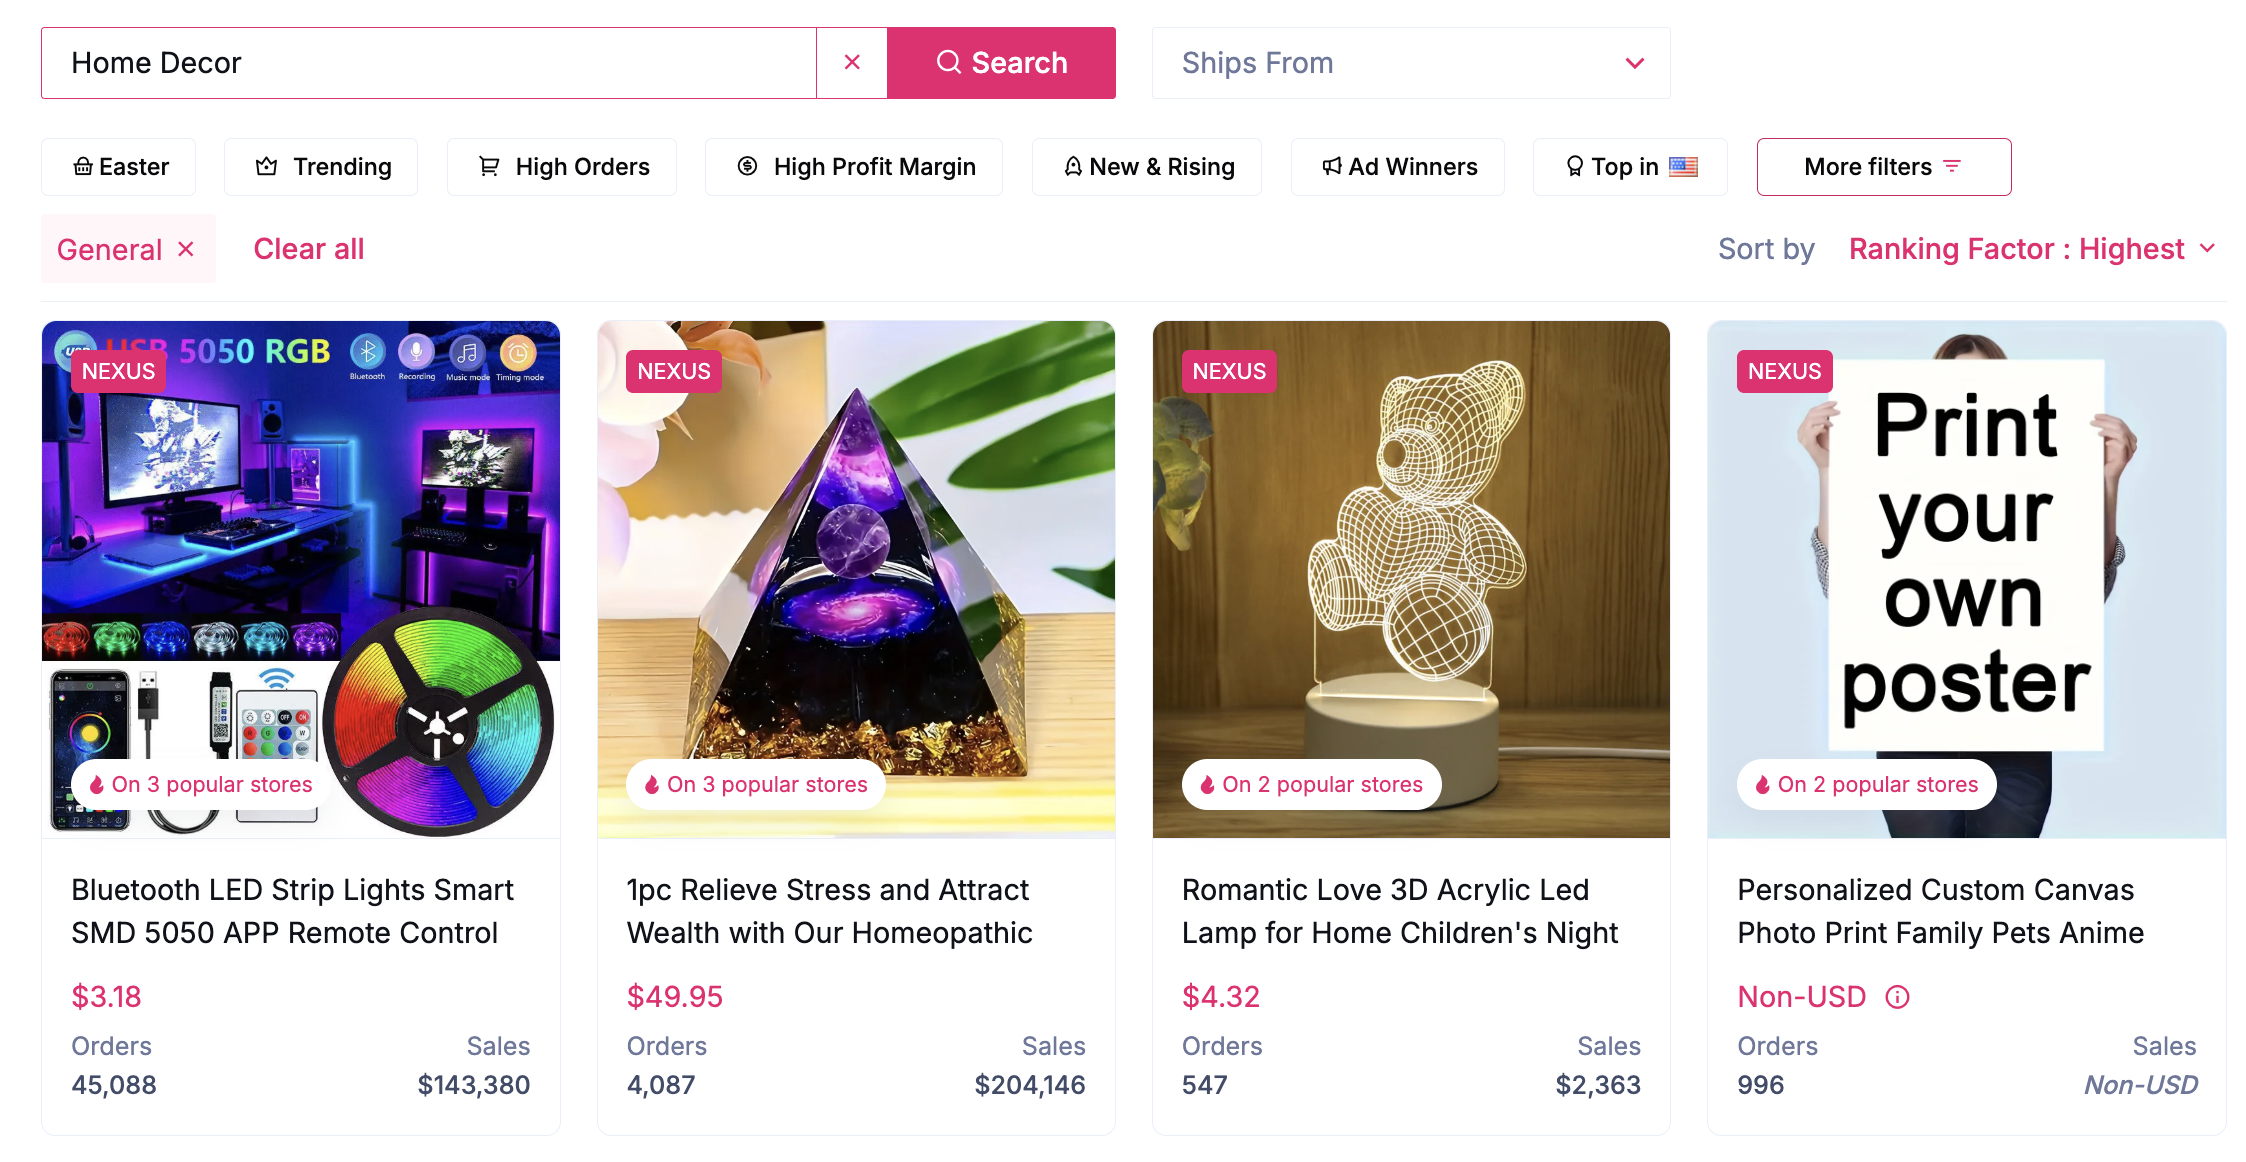Select the Top in US lightbulb icon
The width and height of the screenshot is (2246, 1162).
point(1574,166)
